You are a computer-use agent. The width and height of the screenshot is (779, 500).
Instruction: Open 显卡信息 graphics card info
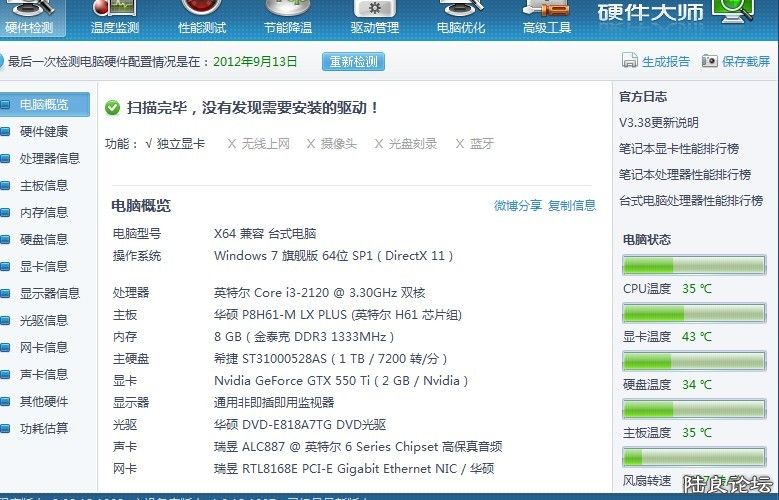[44, 266]
